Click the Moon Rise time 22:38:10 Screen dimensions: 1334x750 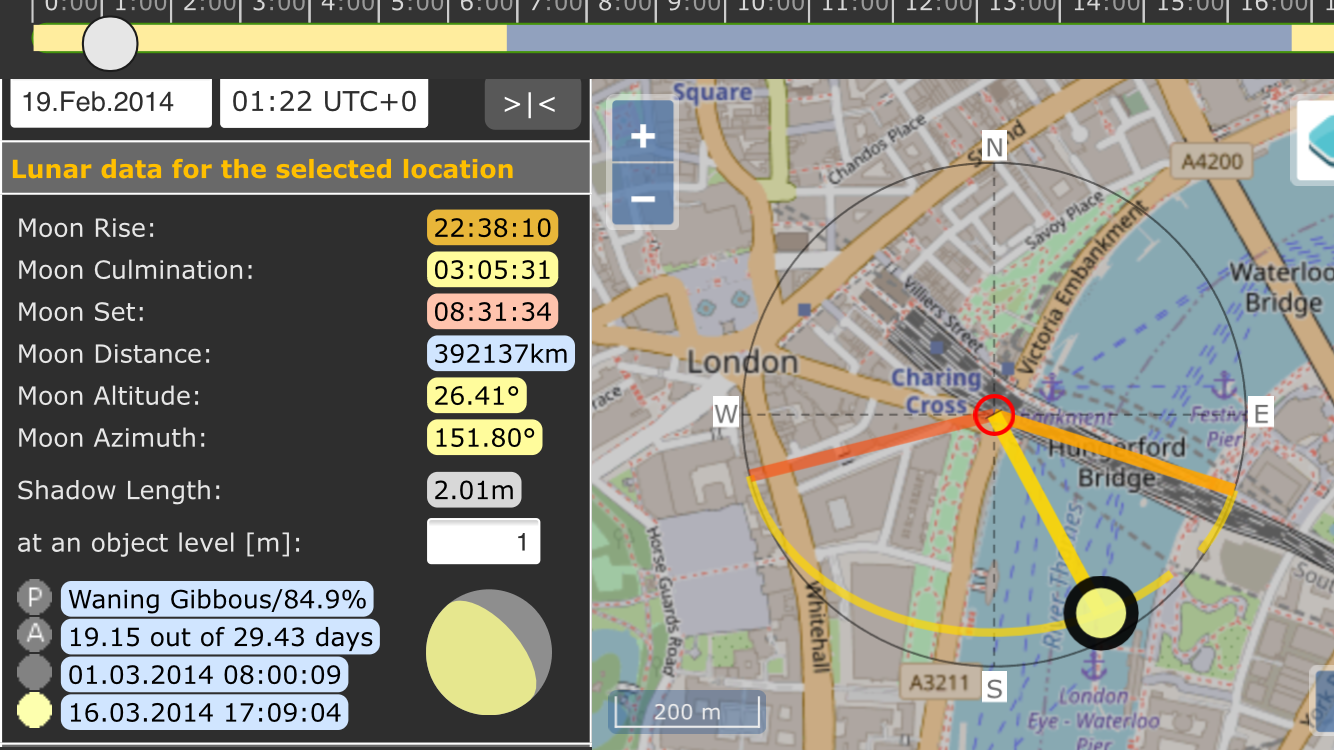(493, 228)
